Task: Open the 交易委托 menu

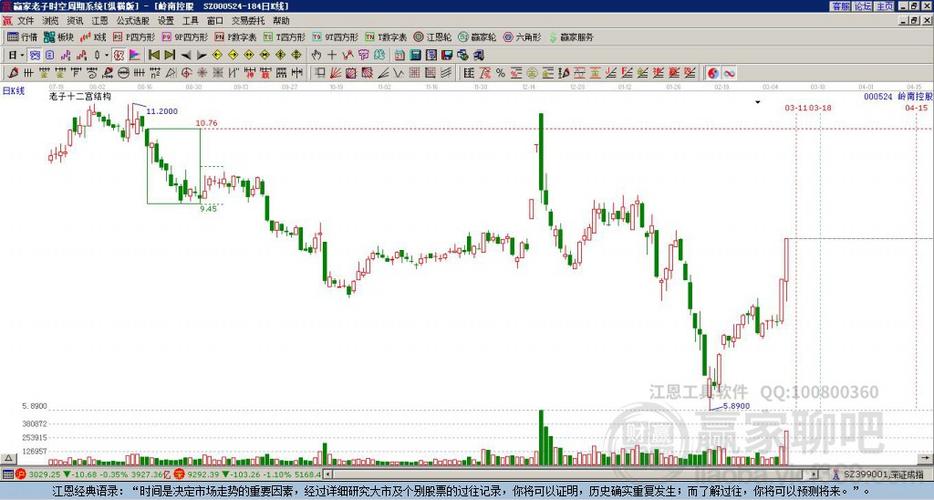Action: click(x=248, y=20)
